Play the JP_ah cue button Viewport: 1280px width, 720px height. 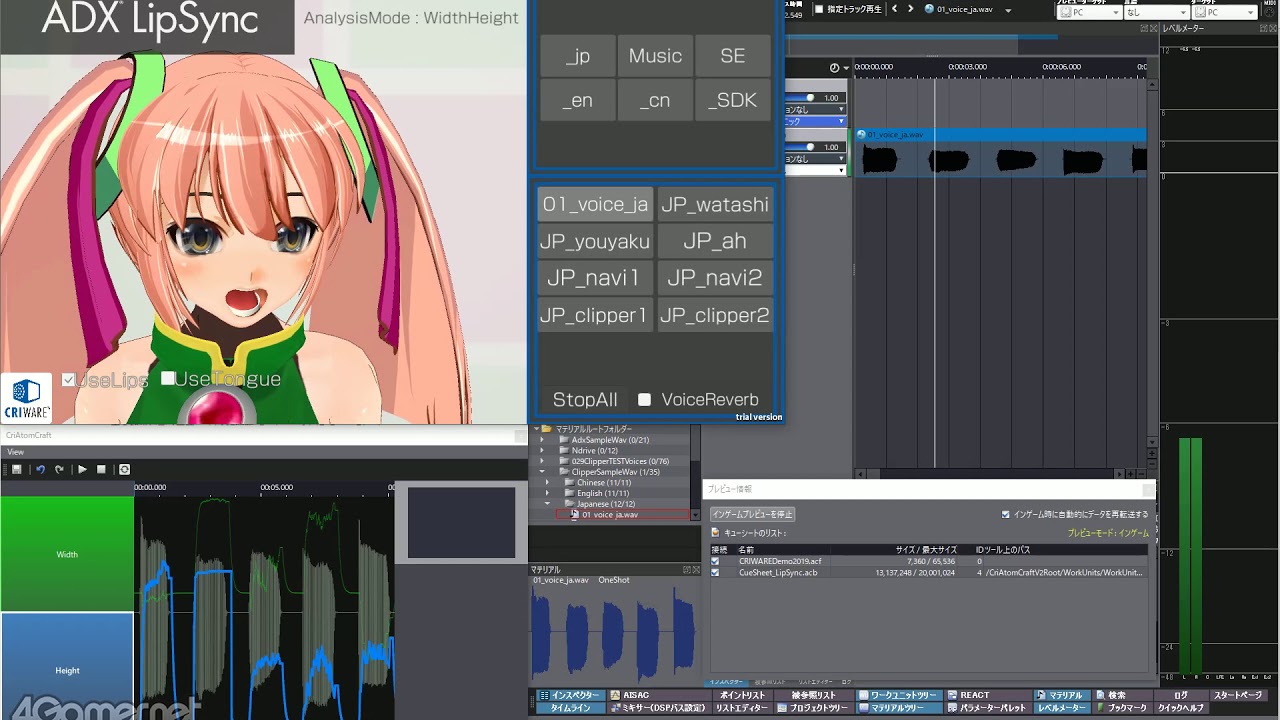[x=715, y=241]
